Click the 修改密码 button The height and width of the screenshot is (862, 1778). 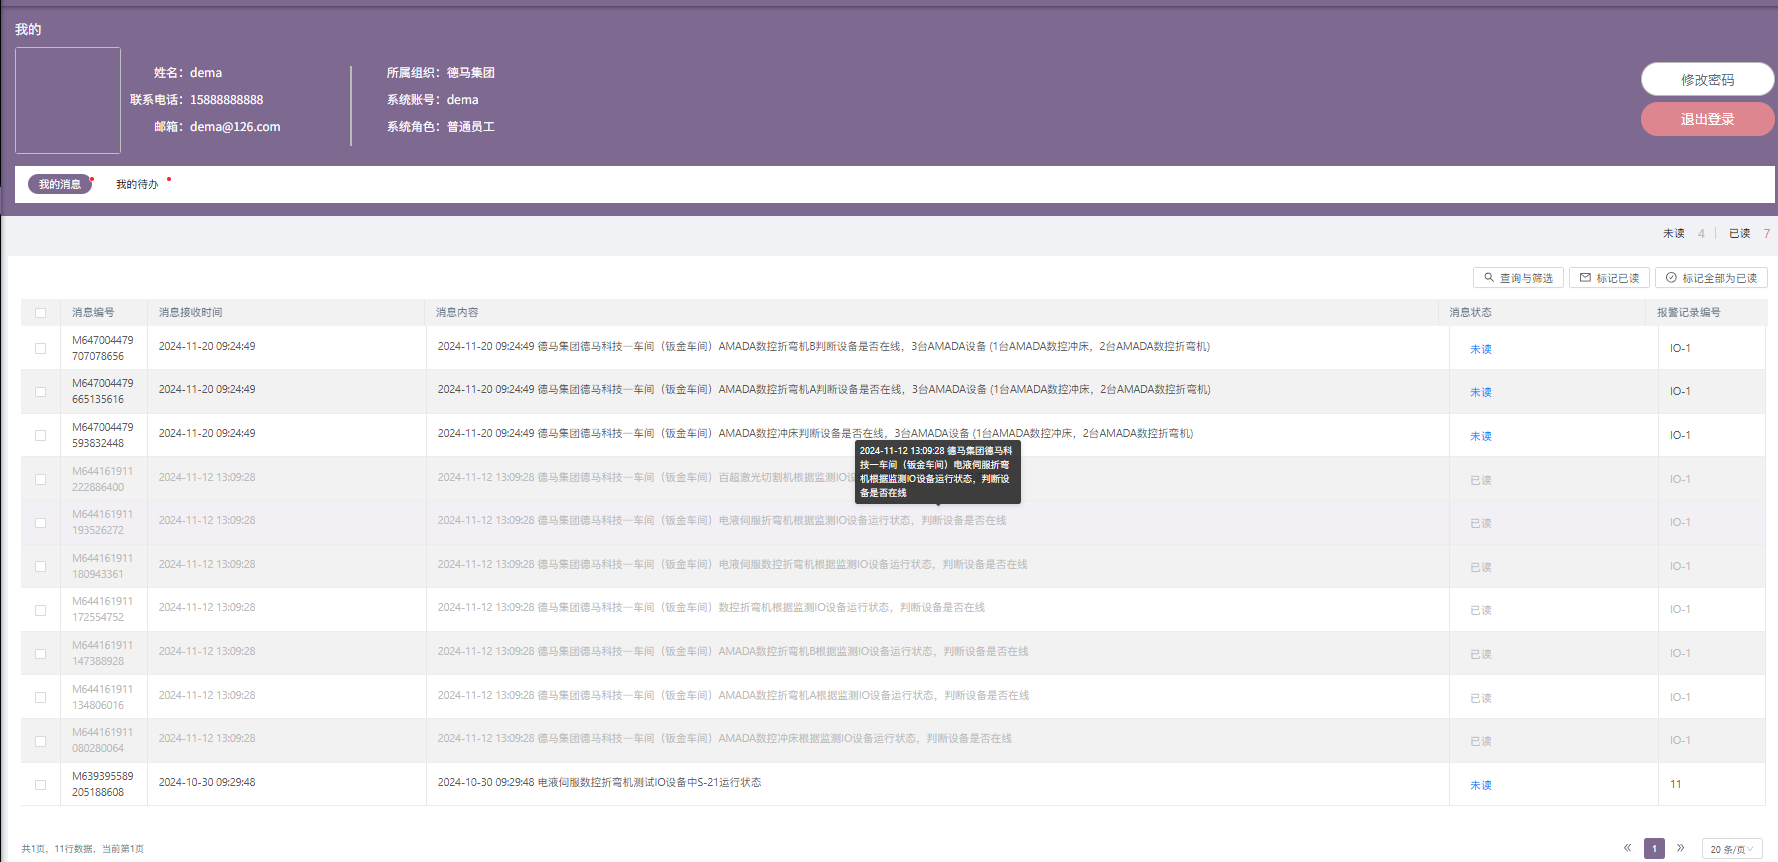[1707, 80]
